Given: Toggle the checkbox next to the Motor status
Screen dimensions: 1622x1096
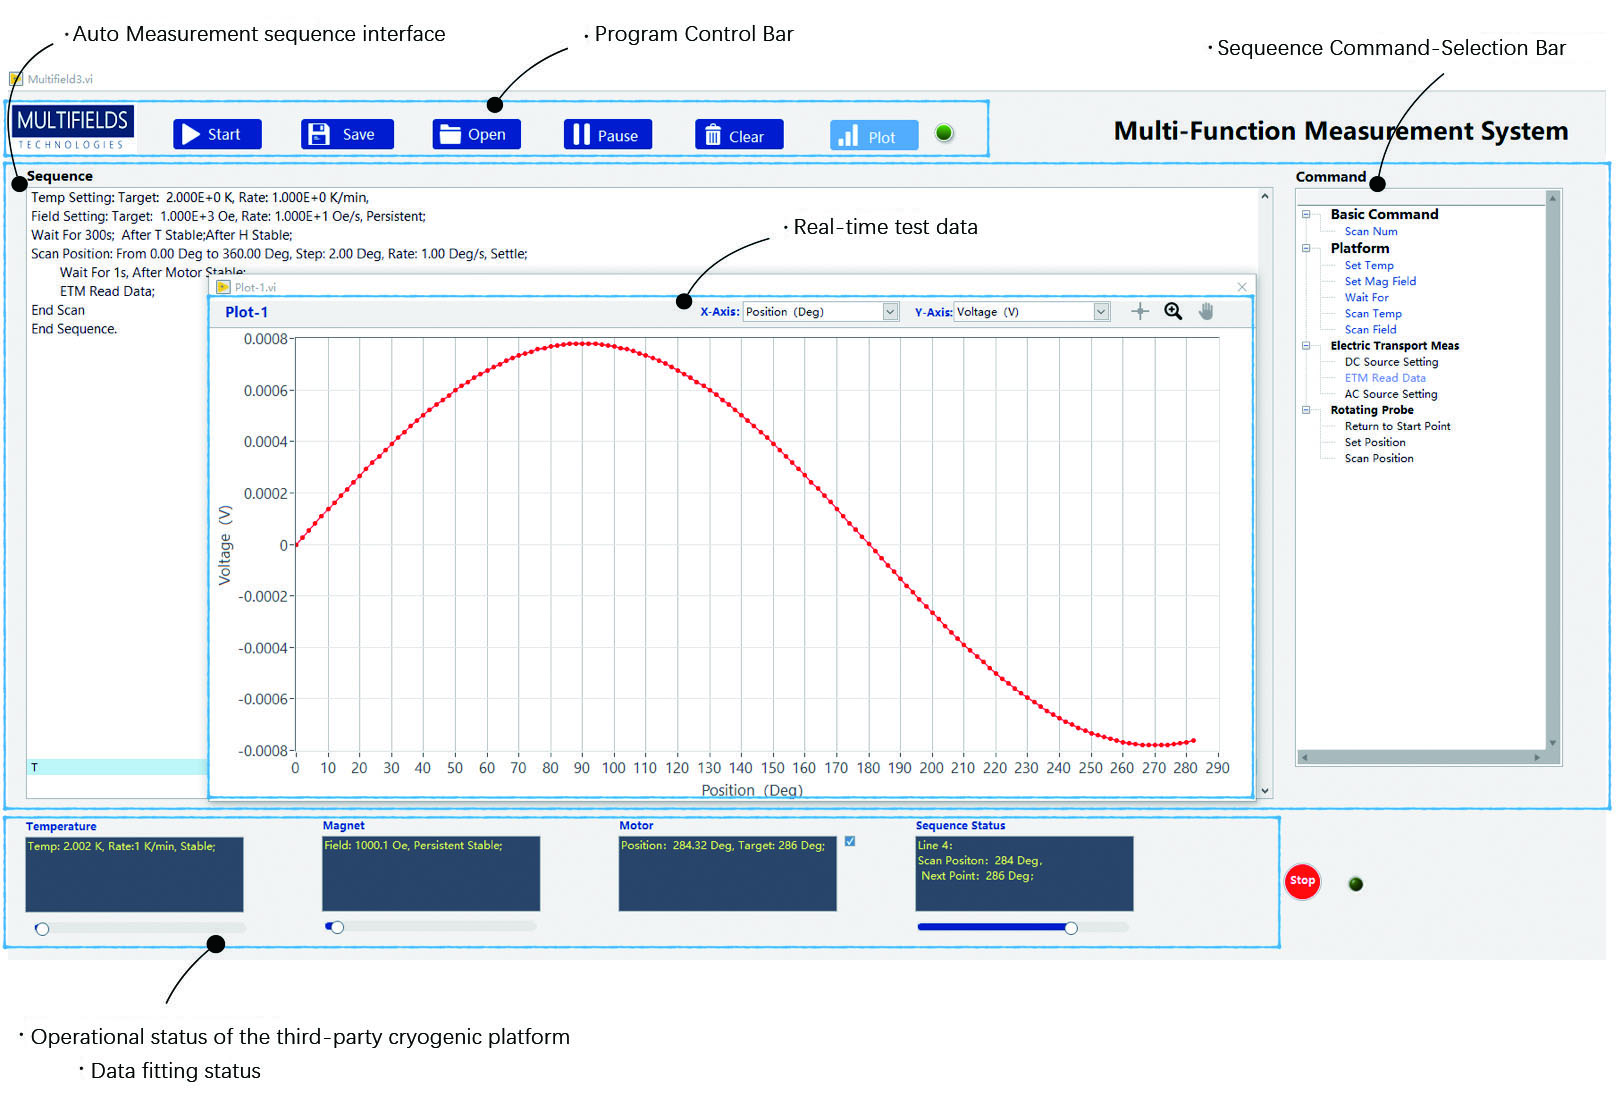Looking at the screenshot, I should point(850,841).
